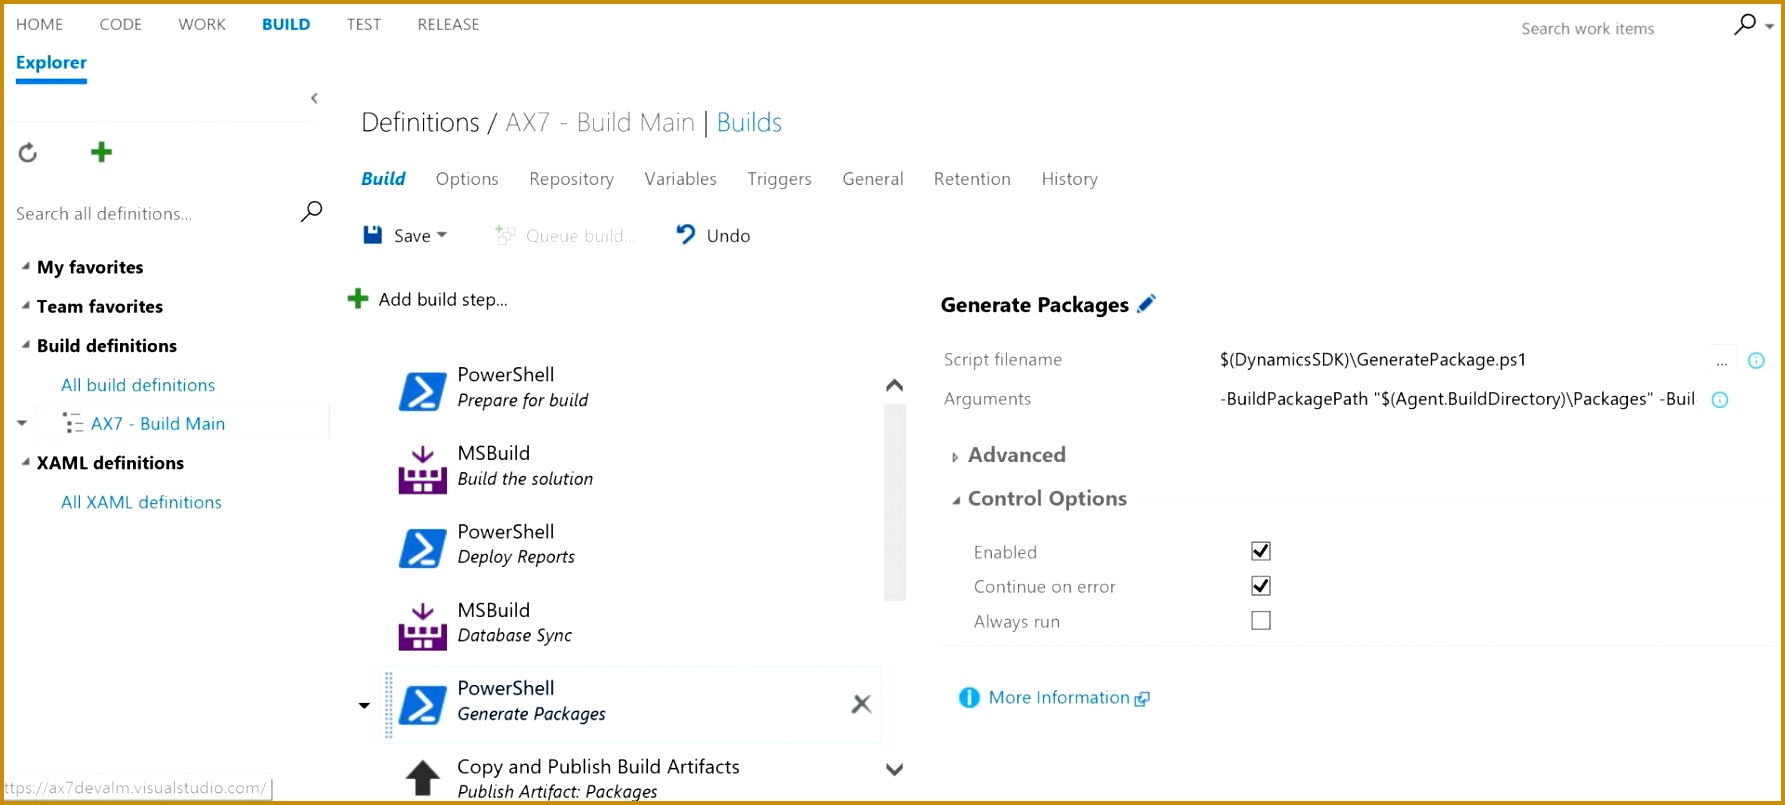Click the drag handle of the Generate Packages step

click(x=389, y=706)
